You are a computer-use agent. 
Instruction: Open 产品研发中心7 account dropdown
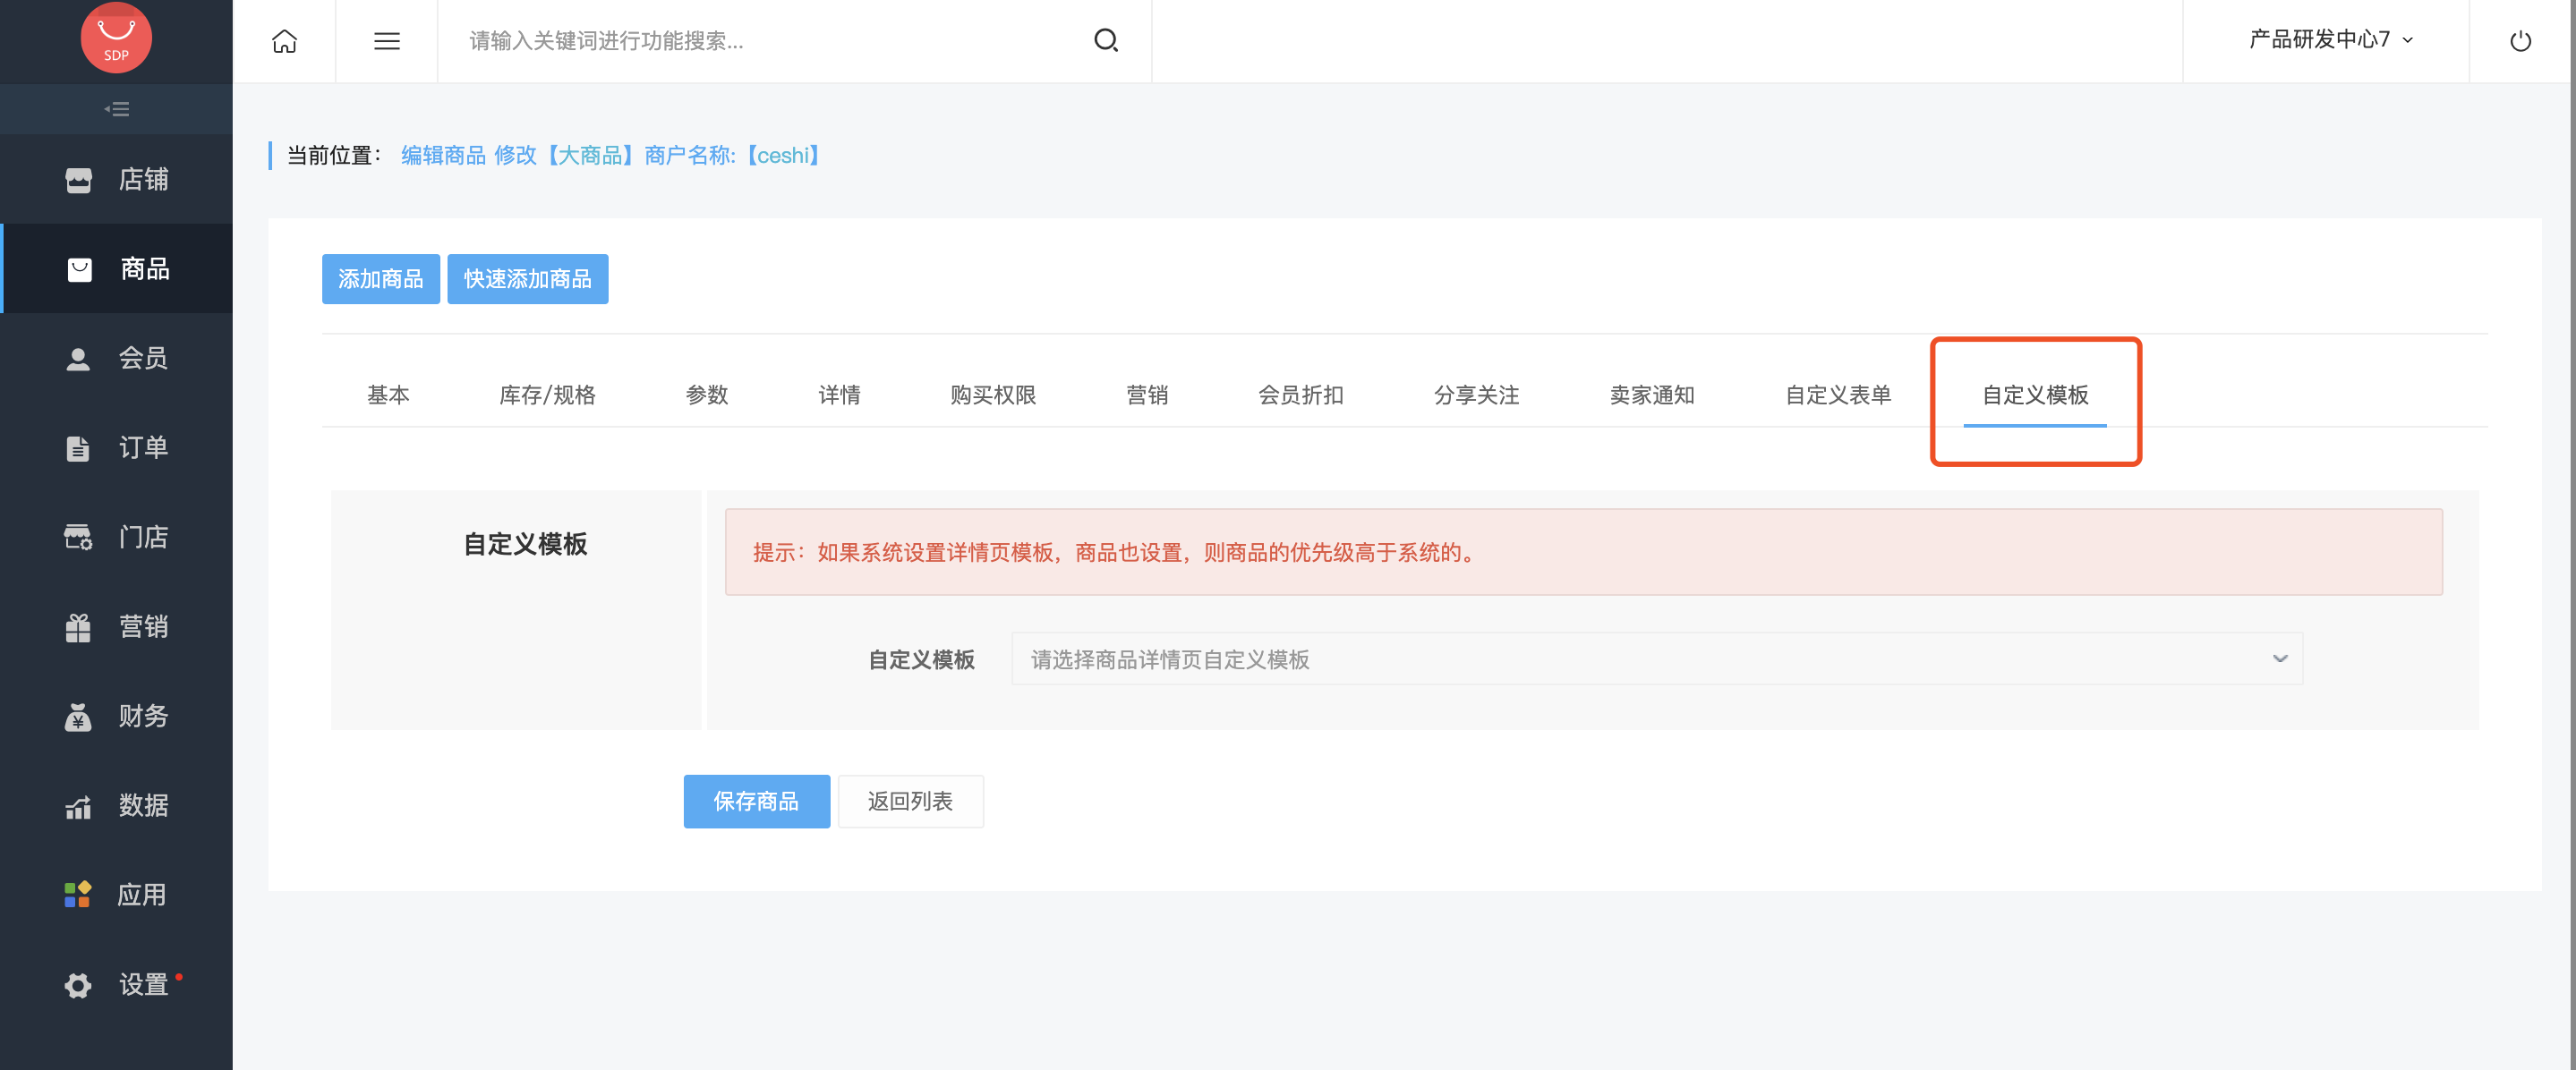pyautogui.click(x=2330, y=40)
